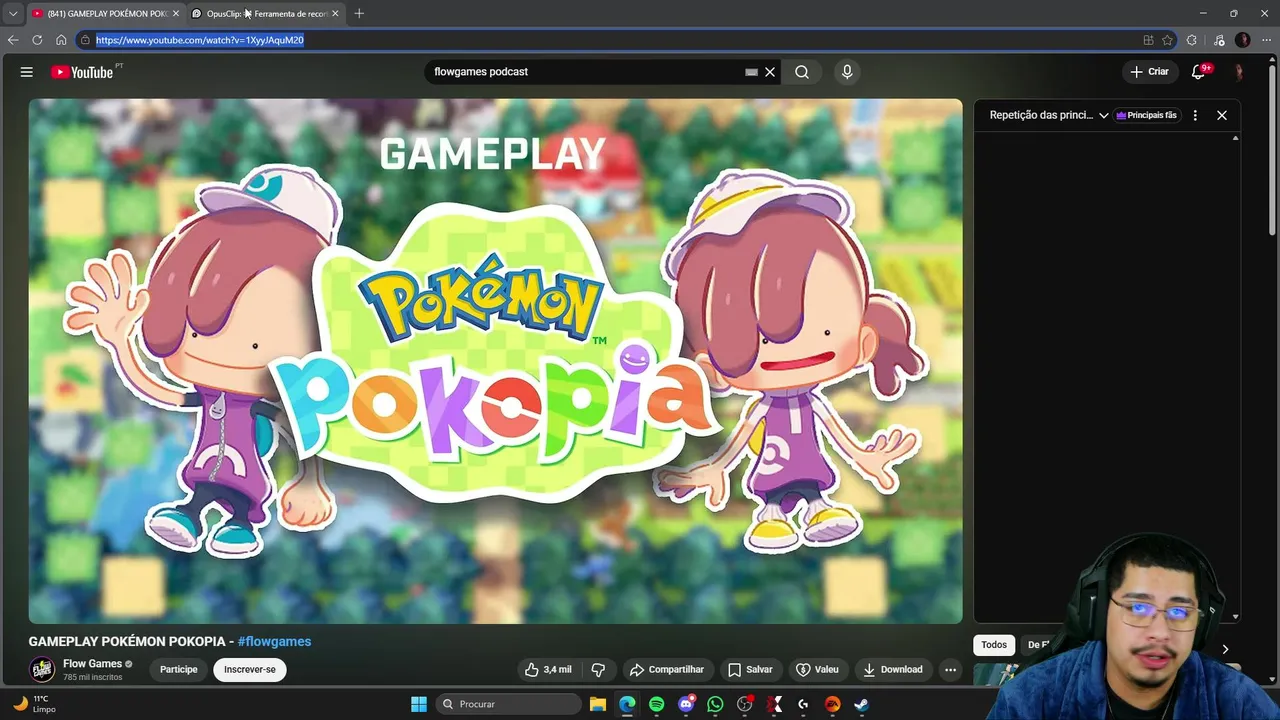Image resolution: width=1280 pixels, height=720 pixels.
Task: Clear the search text with X
Action: tap(770, 72)
